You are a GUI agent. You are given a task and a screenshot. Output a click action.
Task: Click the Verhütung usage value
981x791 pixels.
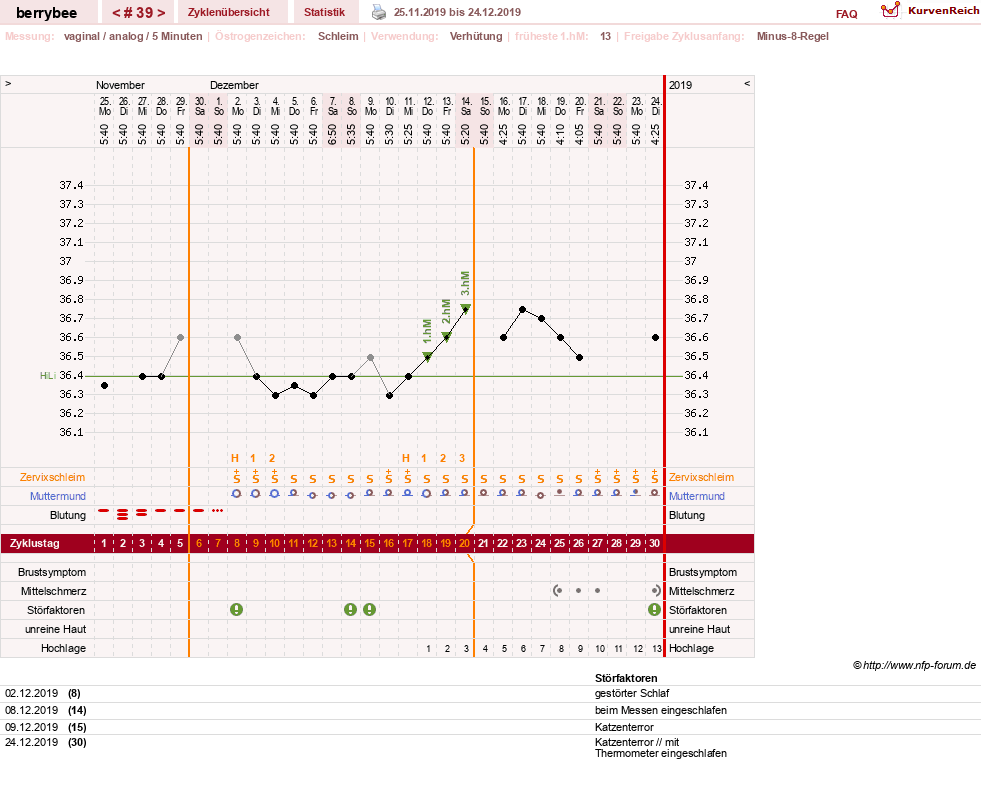[x=476, y=36]
